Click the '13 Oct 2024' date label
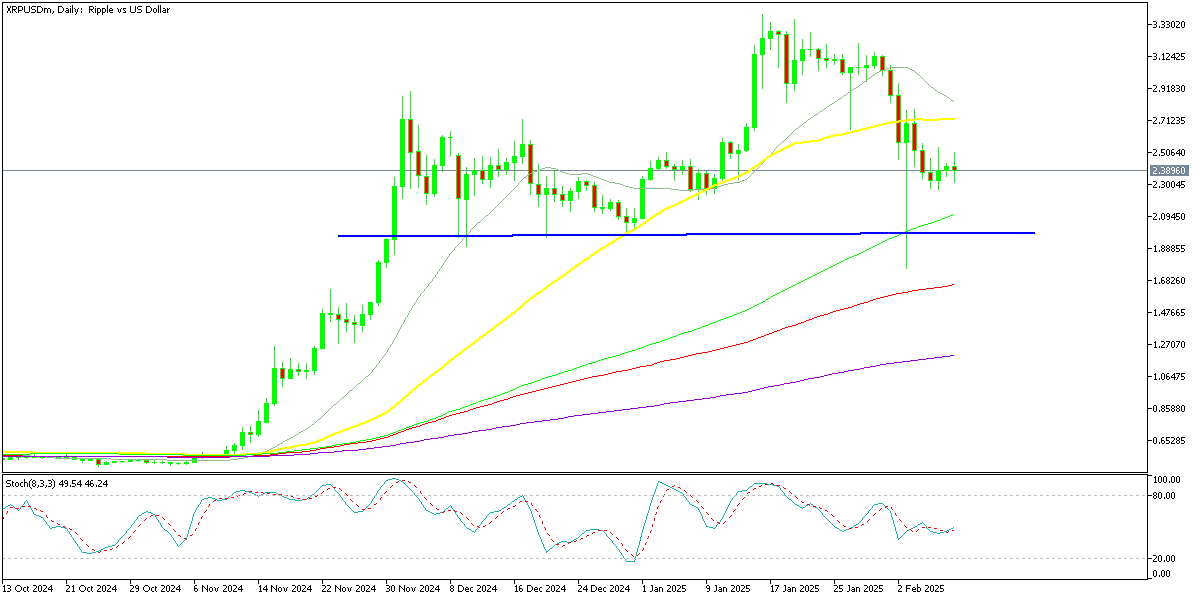 pos(28,590)
